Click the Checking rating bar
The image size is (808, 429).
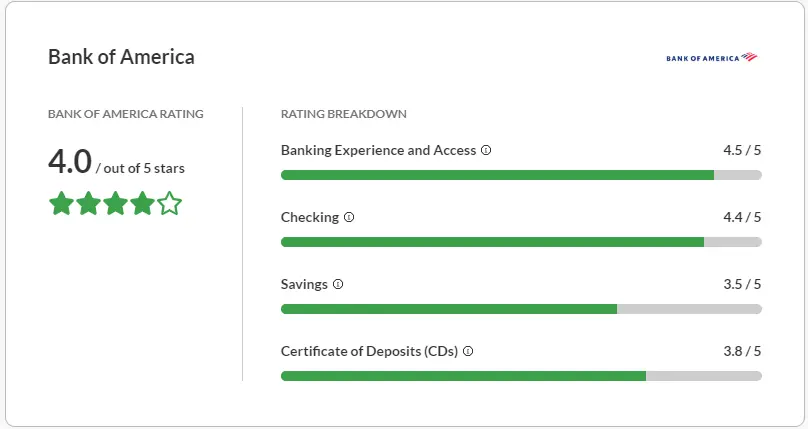tap(521, 242)
